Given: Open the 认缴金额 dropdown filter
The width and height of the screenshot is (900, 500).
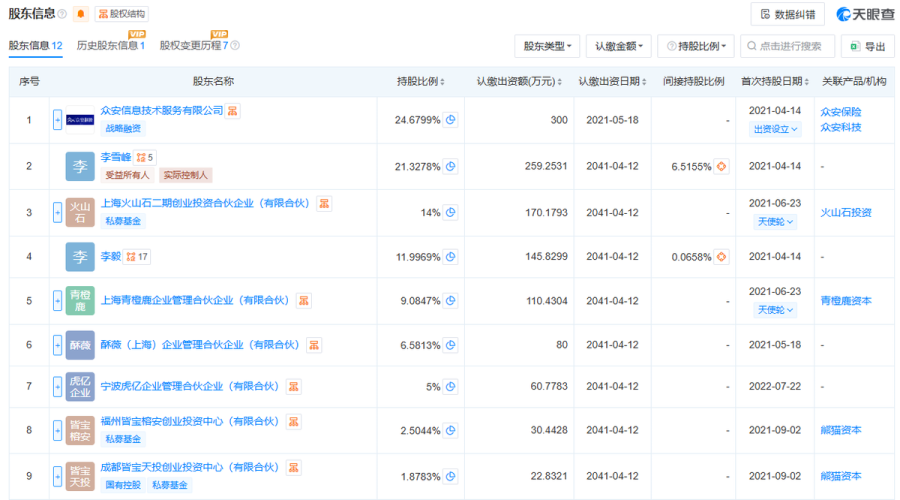Looking at the screenshot, I should (618, 46).
